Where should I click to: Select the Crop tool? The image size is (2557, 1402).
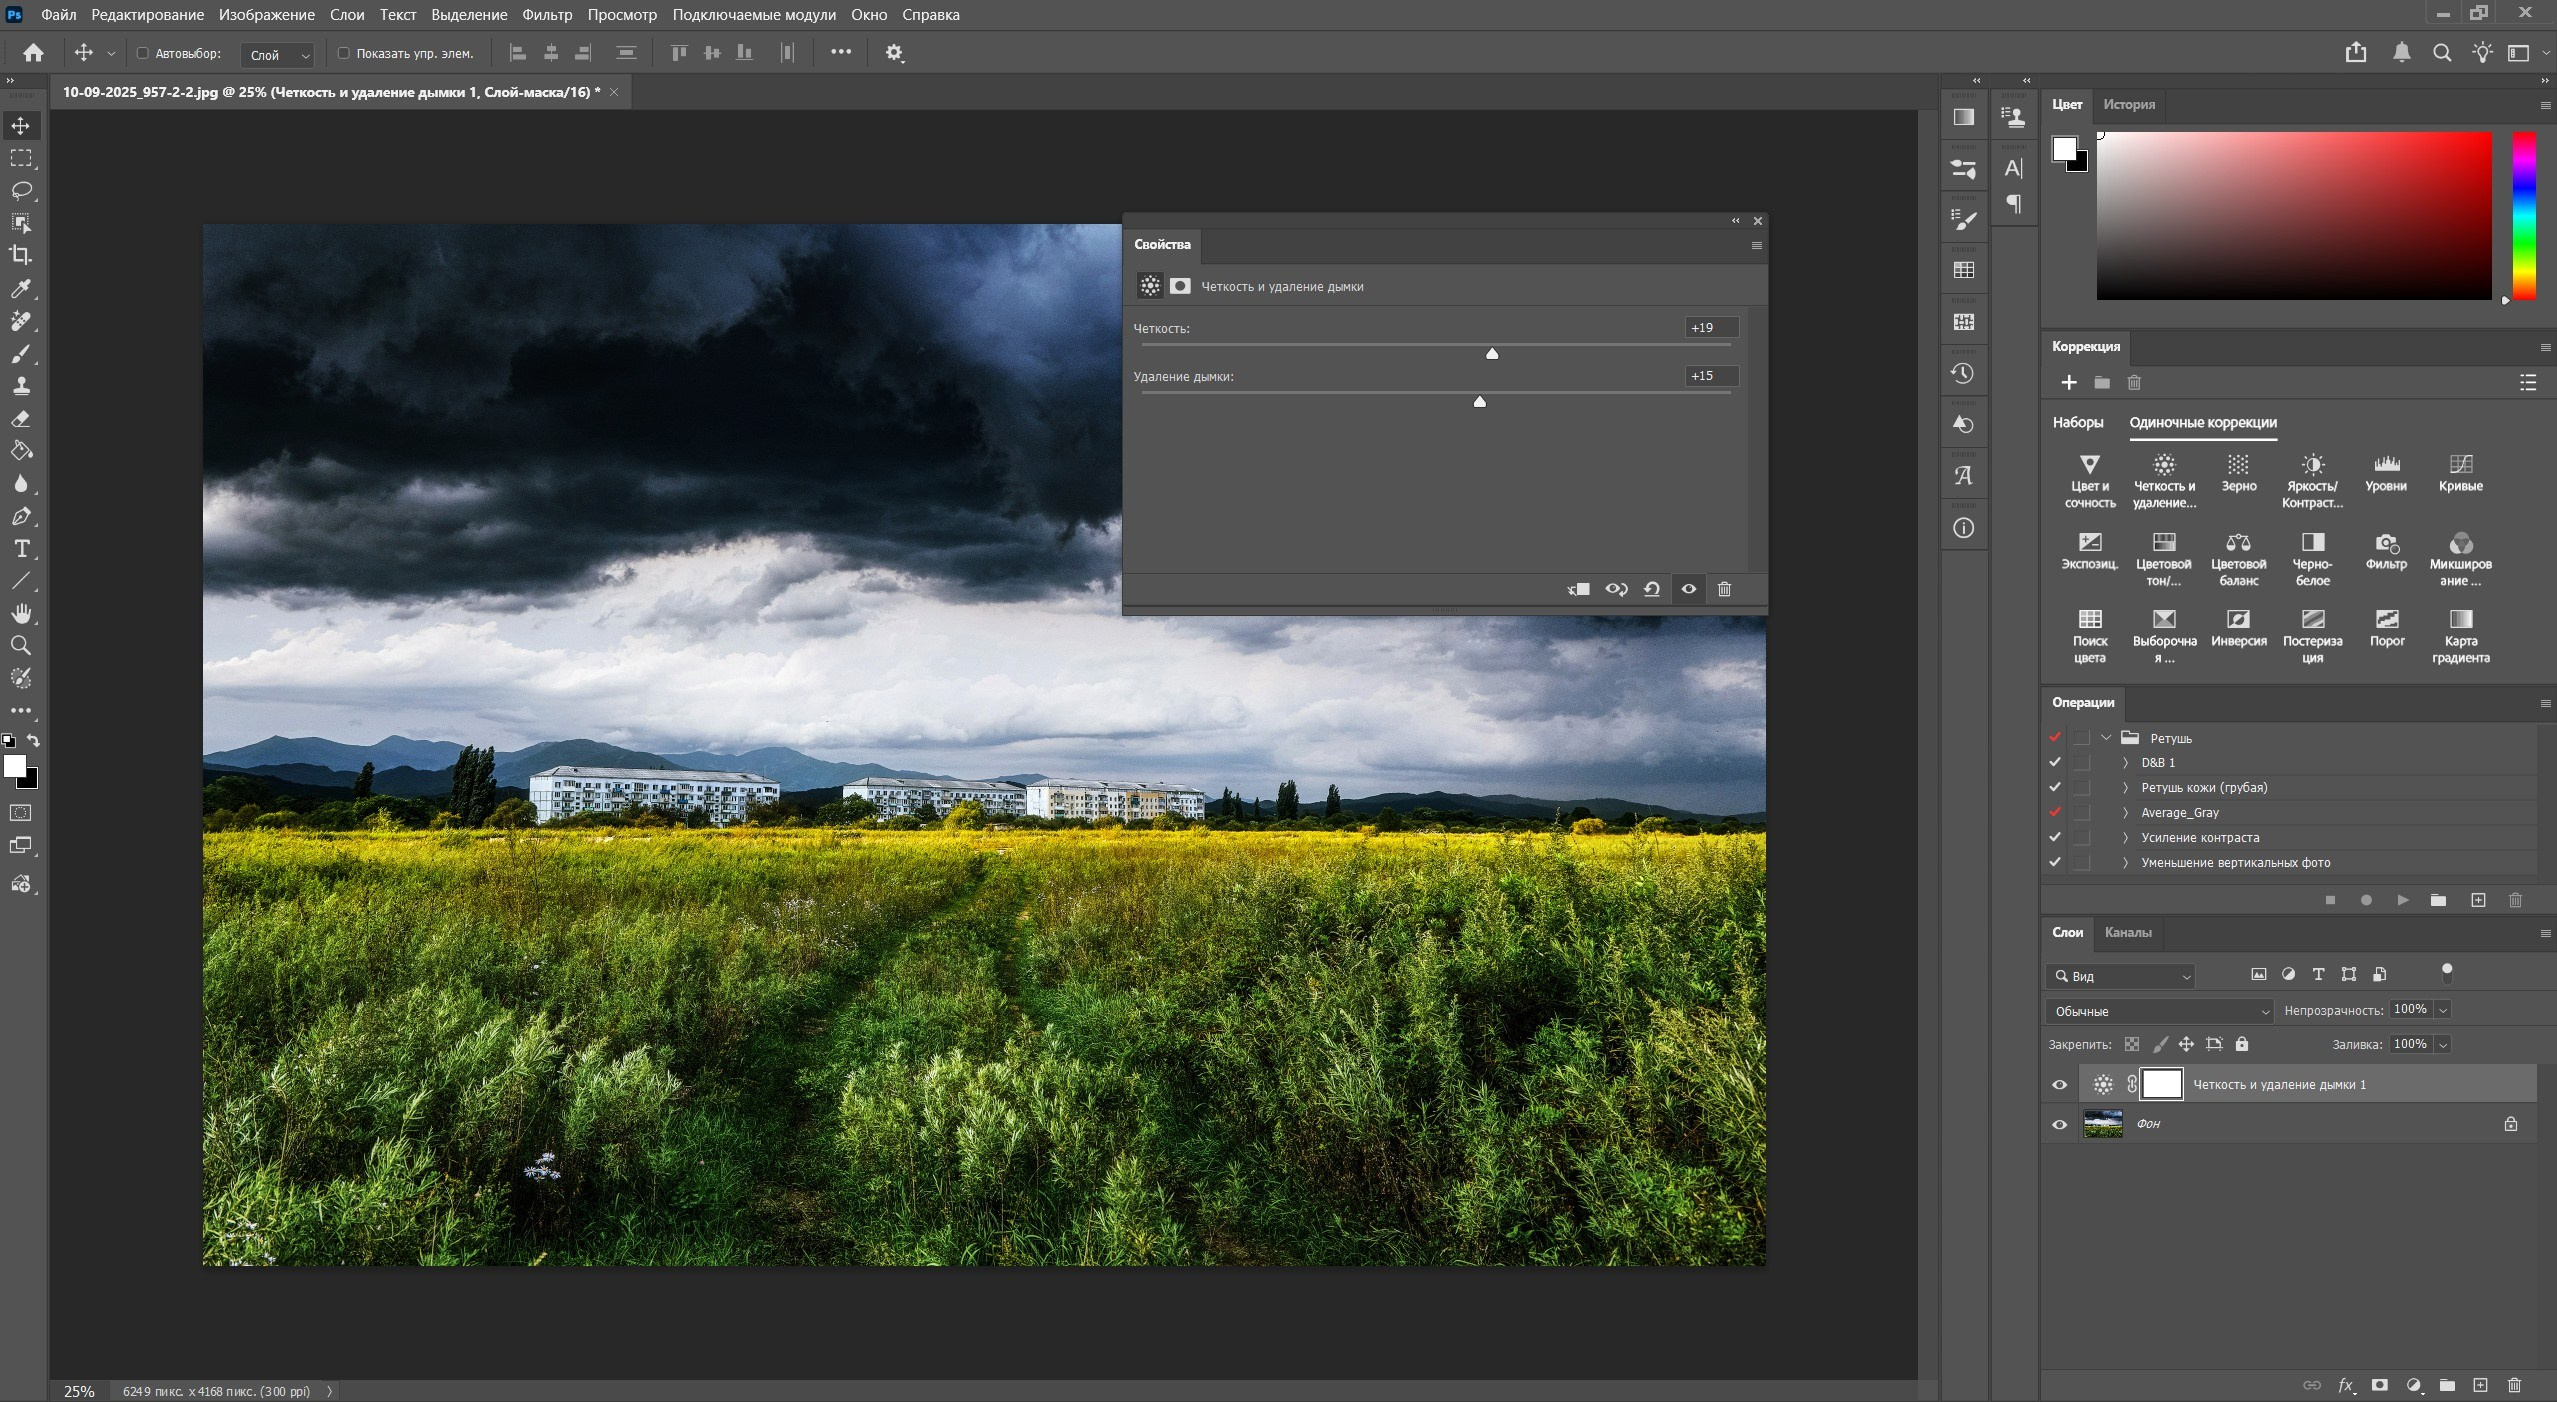20,255
